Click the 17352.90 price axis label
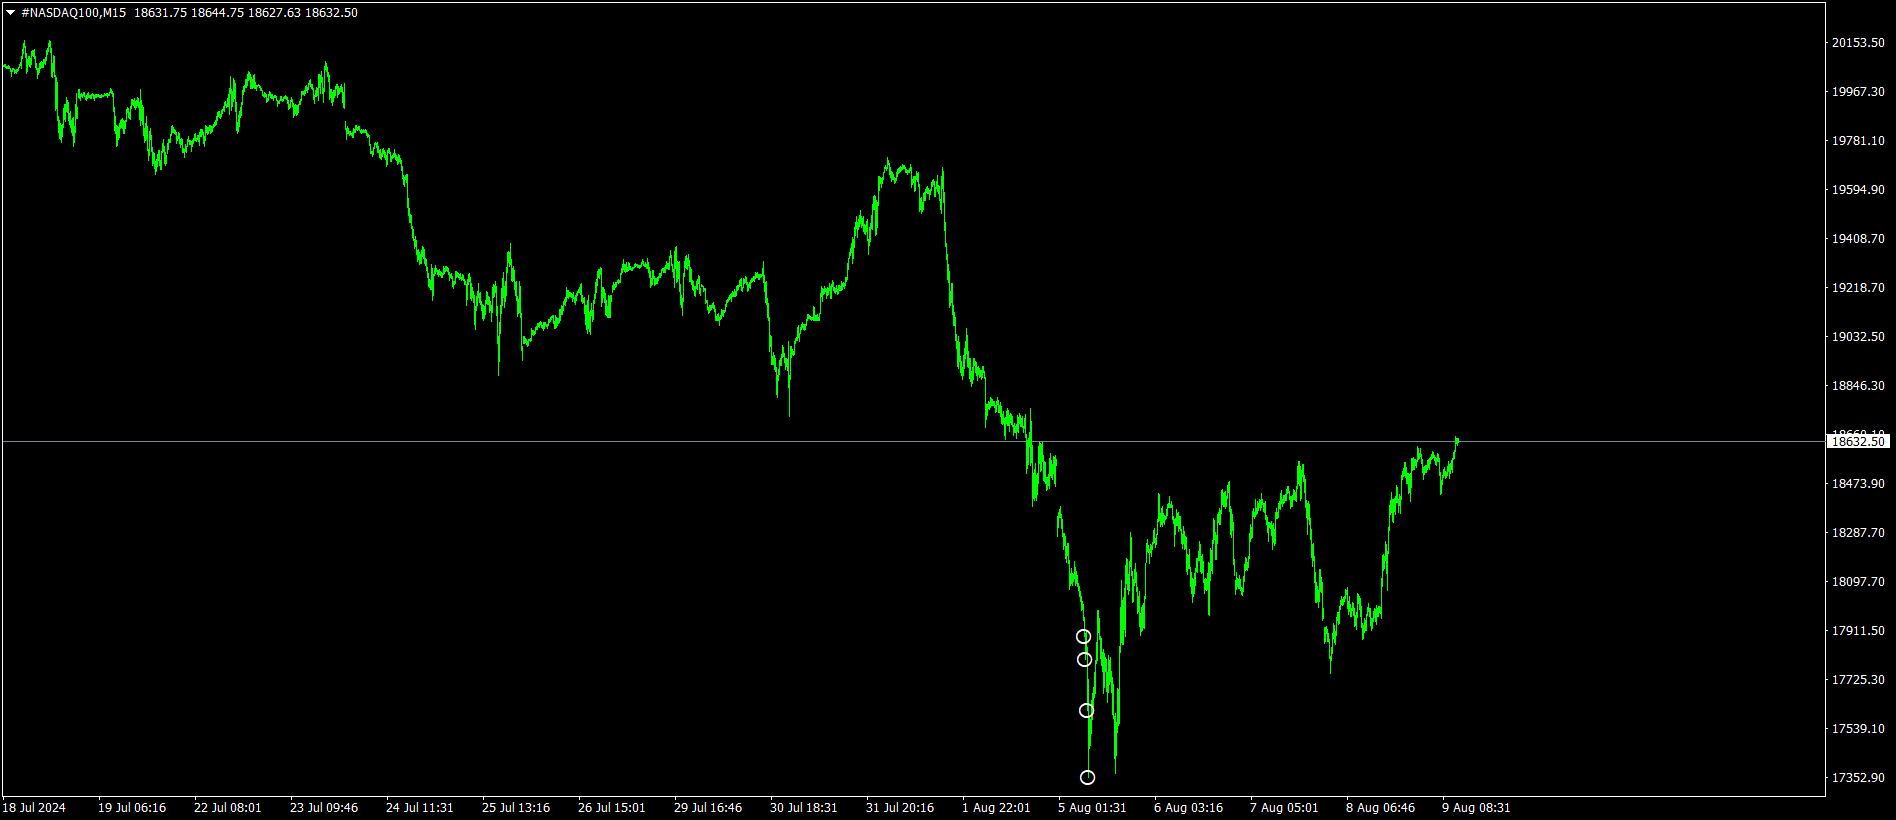The height and width of the screenshot is (820, 1896). coord(1857,778)
